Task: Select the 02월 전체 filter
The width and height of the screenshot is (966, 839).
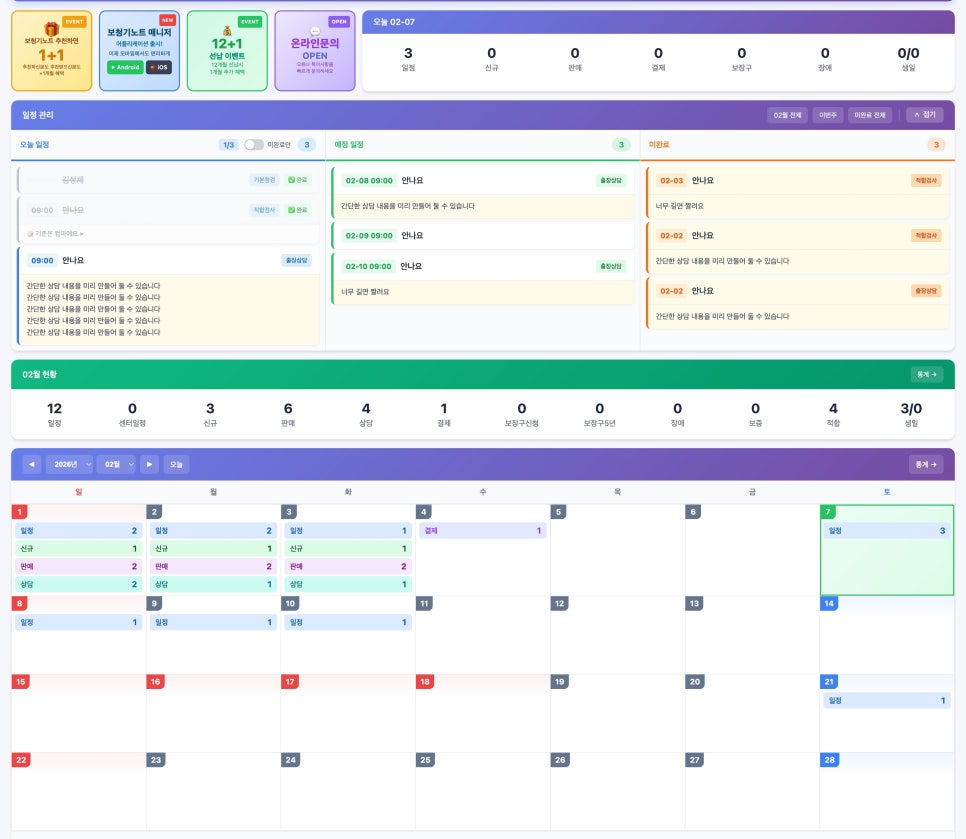Action: pos(787,115)
